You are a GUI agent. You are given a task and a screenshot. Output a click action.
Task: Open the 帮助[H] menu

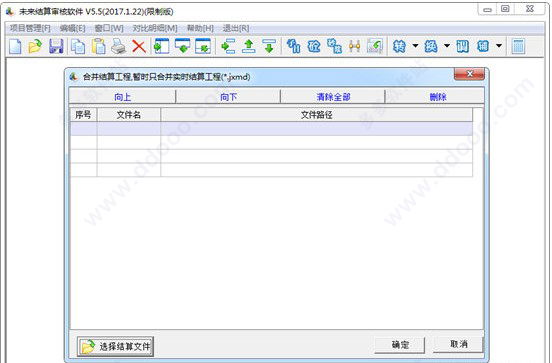coord(200,28)
